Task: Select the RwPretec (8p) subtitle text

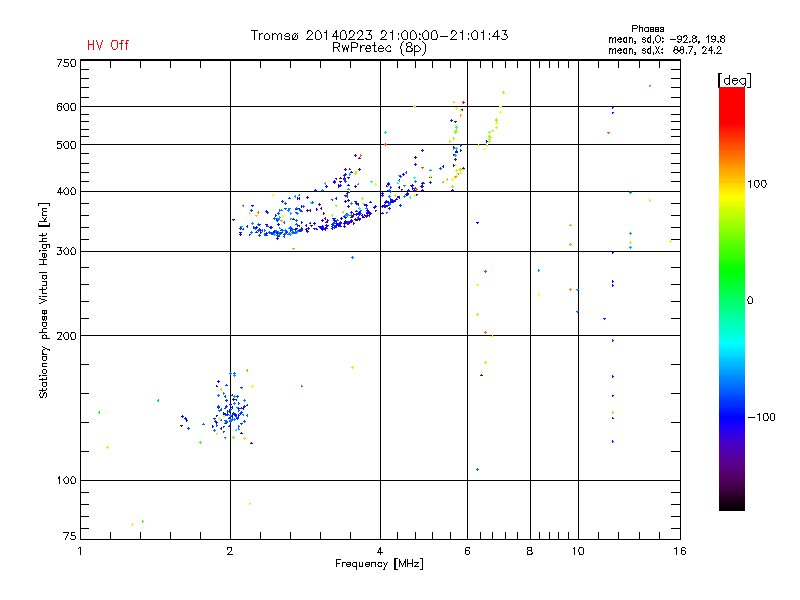Action: tap(379, 47)
